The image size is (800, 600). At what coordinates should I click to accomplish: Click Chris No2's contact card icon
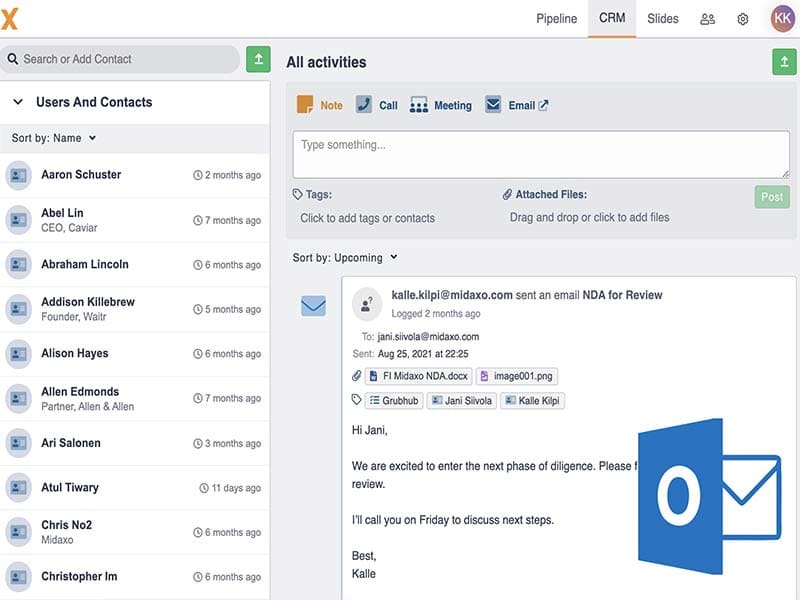point(18,532)
